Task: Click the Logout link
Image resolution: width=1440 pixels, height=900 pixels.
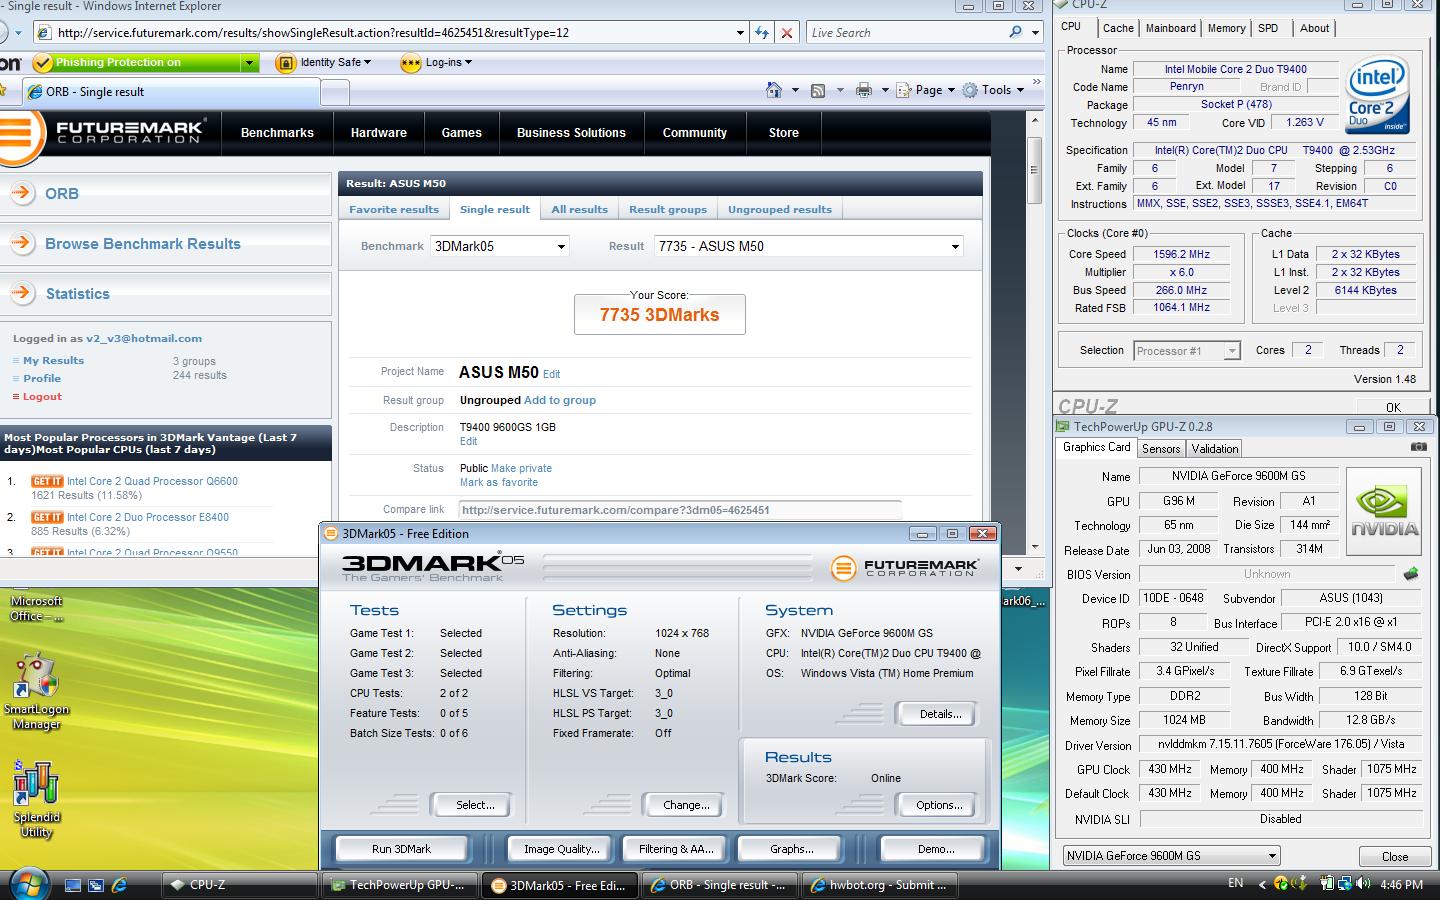Action: 42,396
